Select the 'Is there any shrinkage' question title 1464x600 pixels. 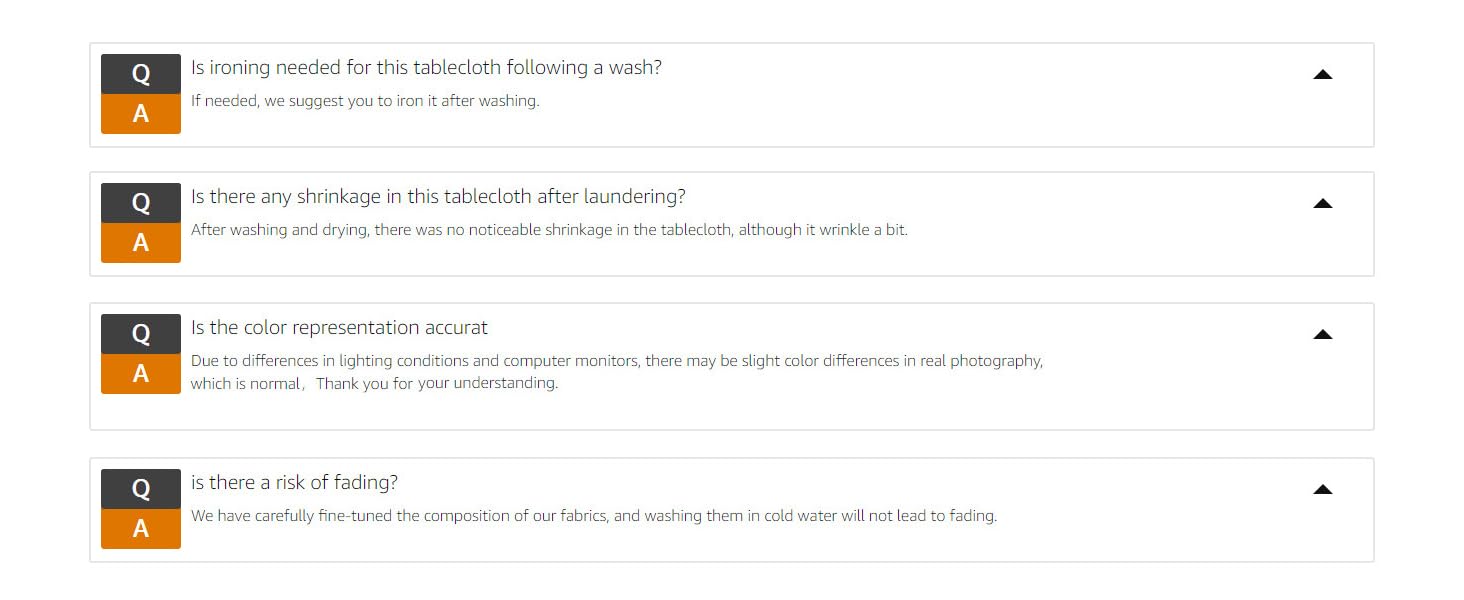[438, 197]
